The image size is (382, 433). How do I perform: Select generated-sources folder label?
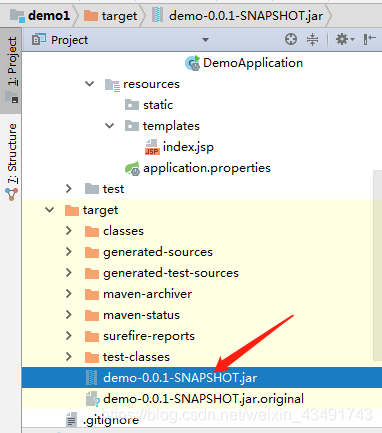pos(158,252)
